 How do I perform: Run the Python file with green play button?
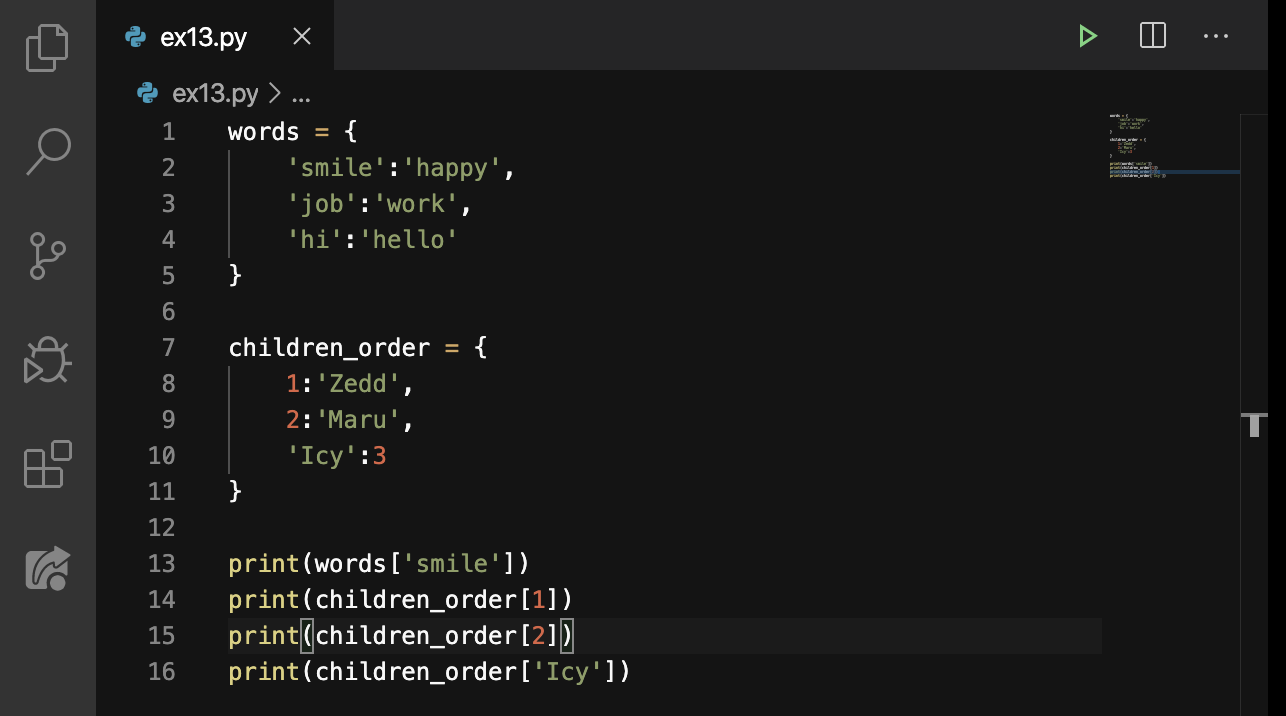tap(1087, 37)
